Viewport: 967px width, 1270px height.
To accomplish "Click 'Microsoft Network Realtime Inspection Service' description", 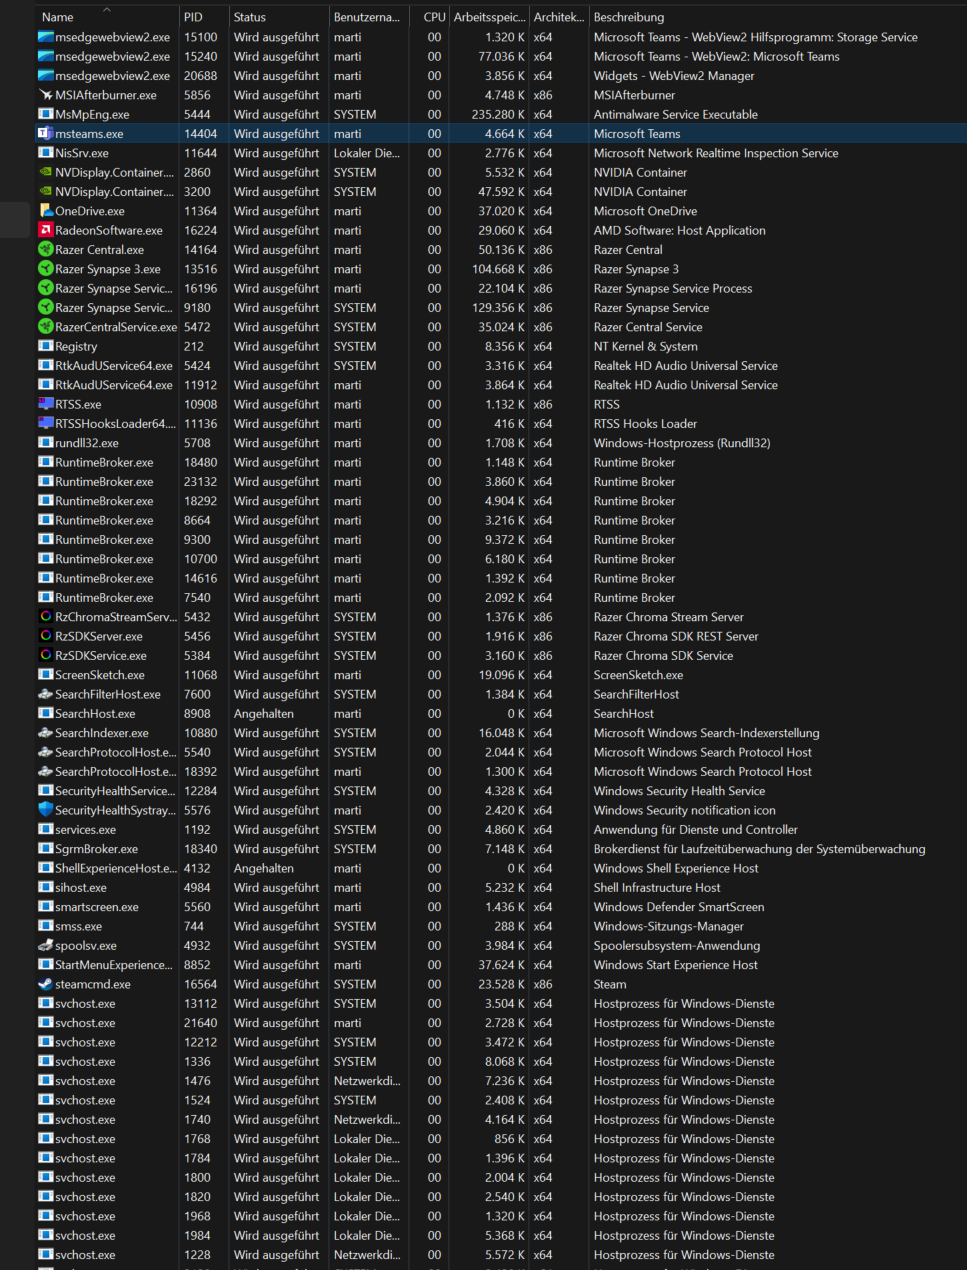I will coord(716,153).
